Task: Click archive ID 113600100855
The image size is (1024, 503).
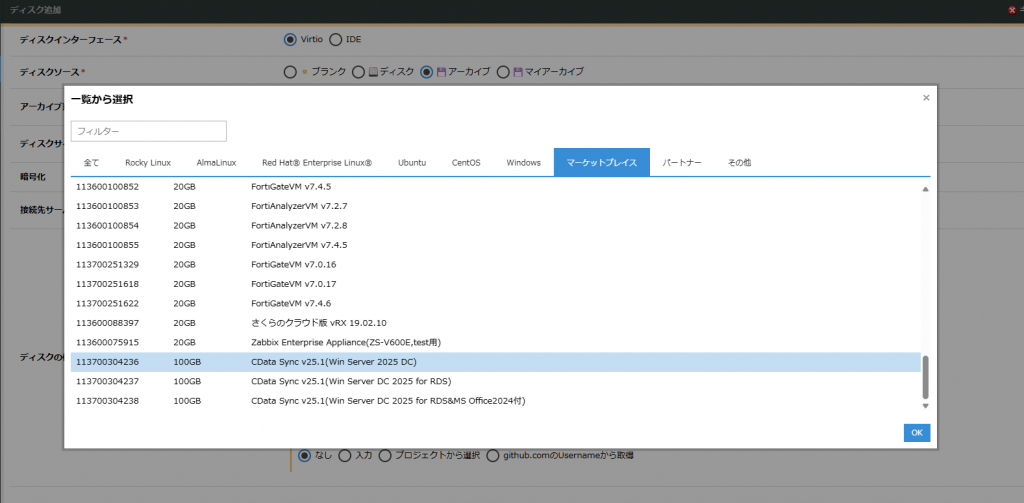Action: (x=108, y=245)
